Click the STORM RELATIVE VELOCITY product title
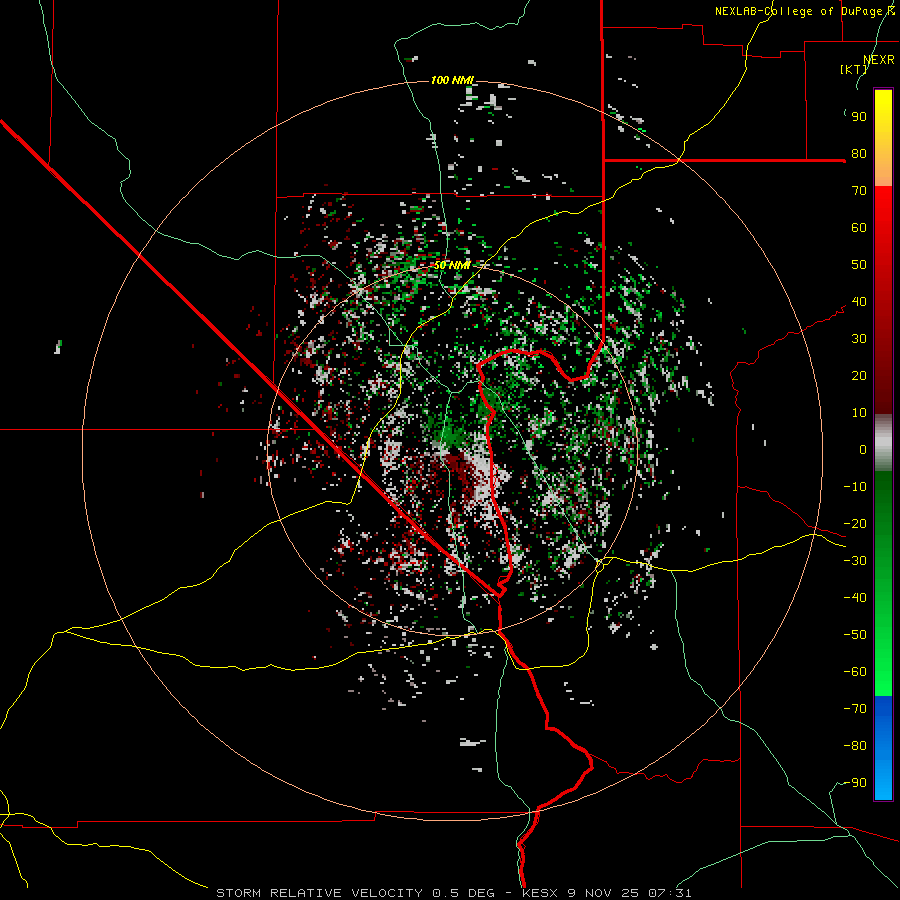This screenshot has width=900, height=900. 320,893
